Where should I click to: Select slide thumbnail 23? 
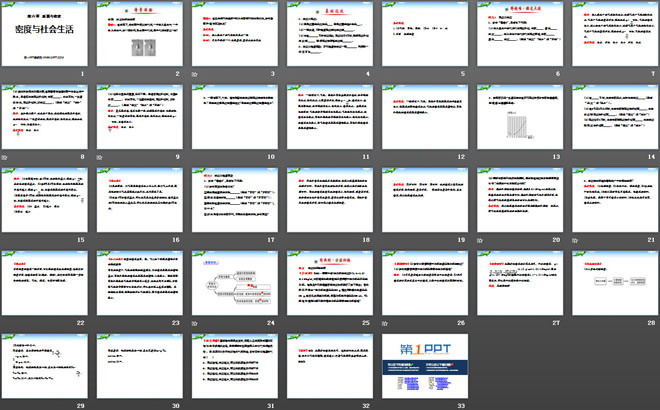point(140,283)
